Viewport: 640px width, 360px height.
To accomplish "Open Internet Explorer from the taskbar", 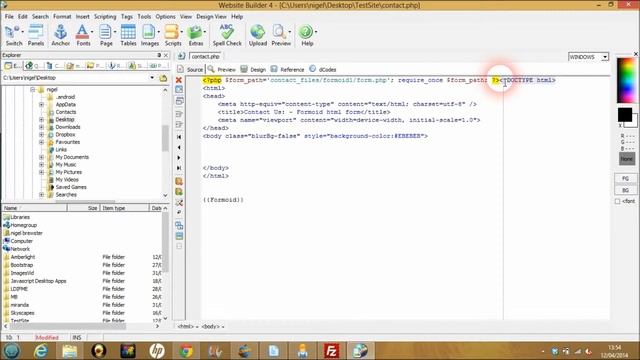I will click(41, 351).
